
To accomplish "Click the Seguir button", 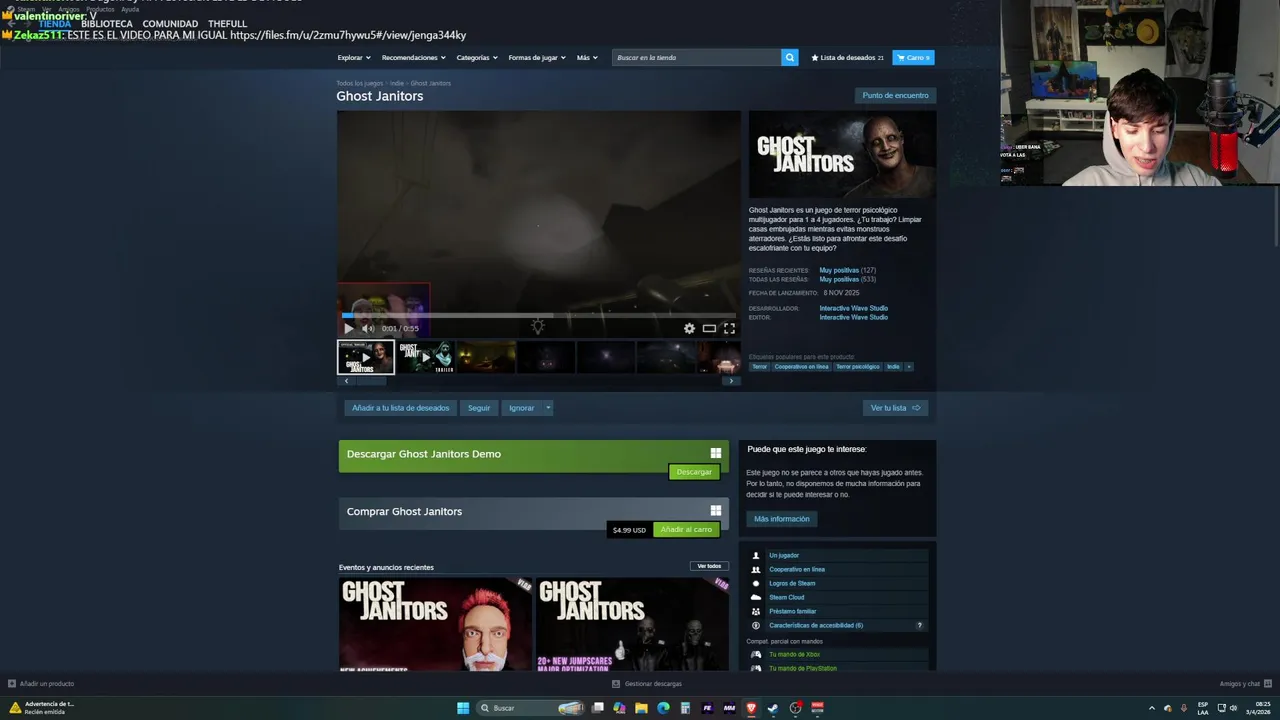I will (479, 408).
